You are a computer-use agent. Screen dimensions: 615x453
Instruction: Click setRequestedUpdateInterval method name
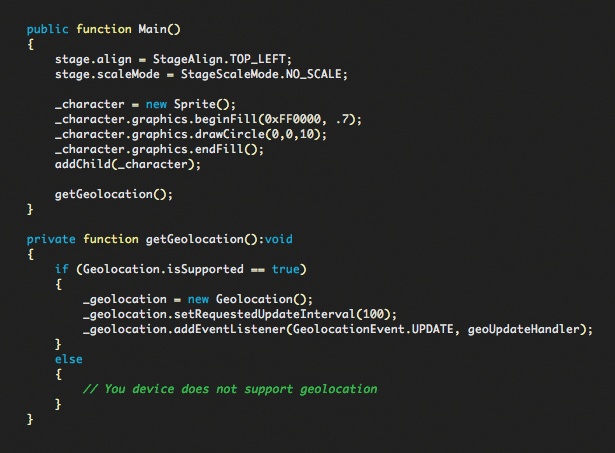point(264,314)
